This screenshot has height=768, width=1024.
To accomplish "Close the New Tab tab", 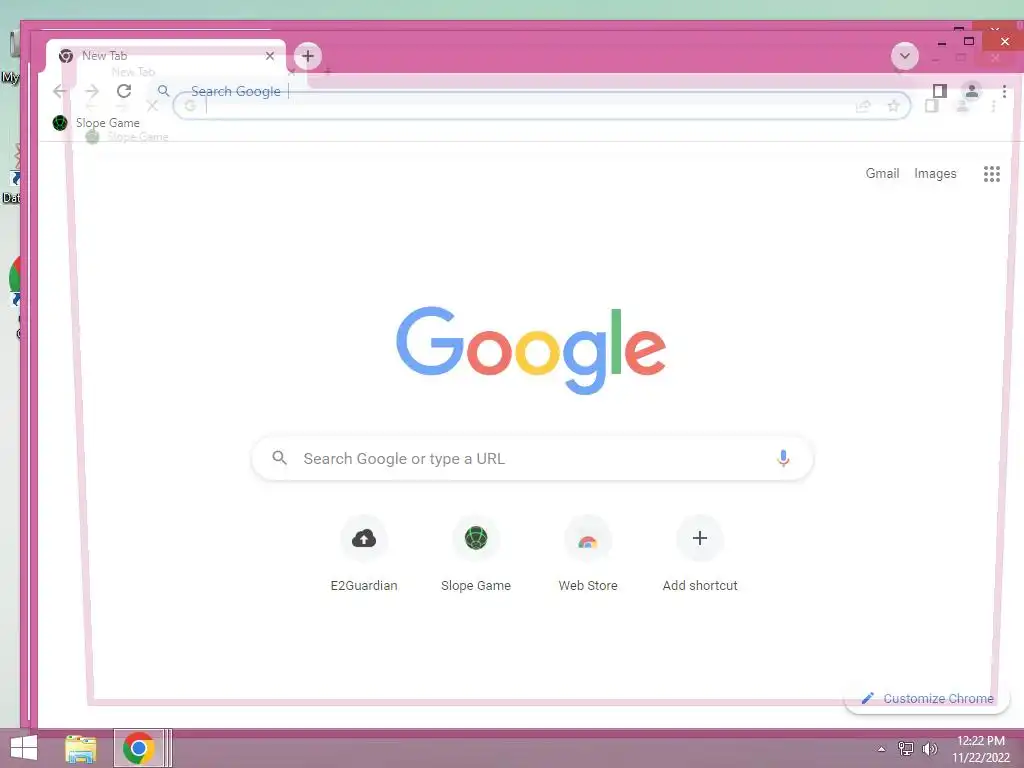I will 270,56.
